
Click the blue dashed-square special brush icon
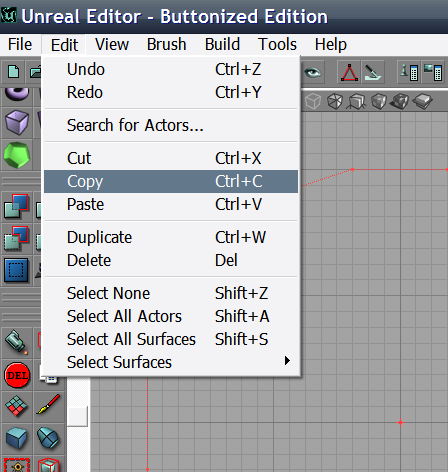(x=17, y=270)
